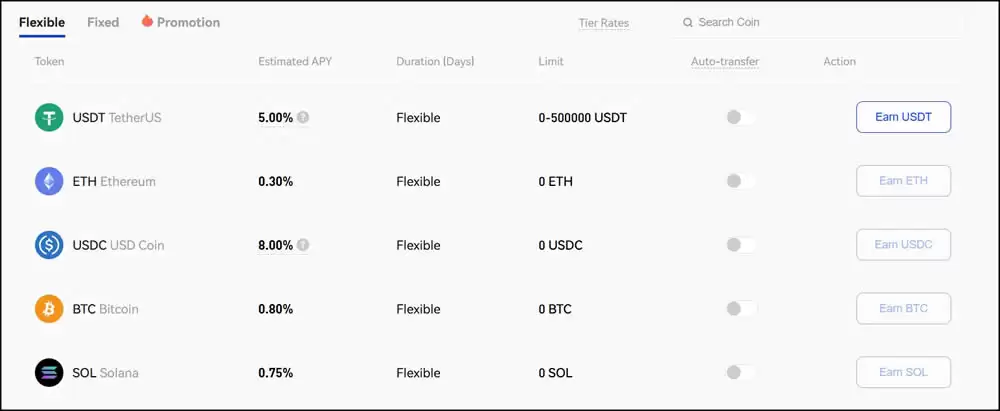Click the info icon beside 8.00% APY

(x=303, y=245)
